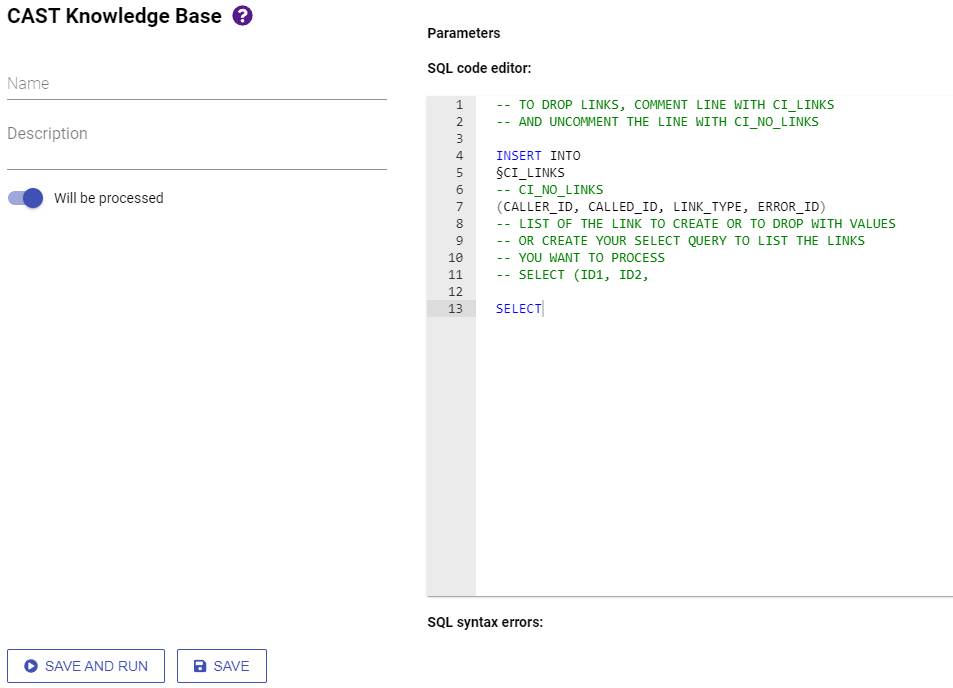Click the '-- CI_NO_LINKS' comment line
Screen dimensions: 953x688
click(549, 190)
